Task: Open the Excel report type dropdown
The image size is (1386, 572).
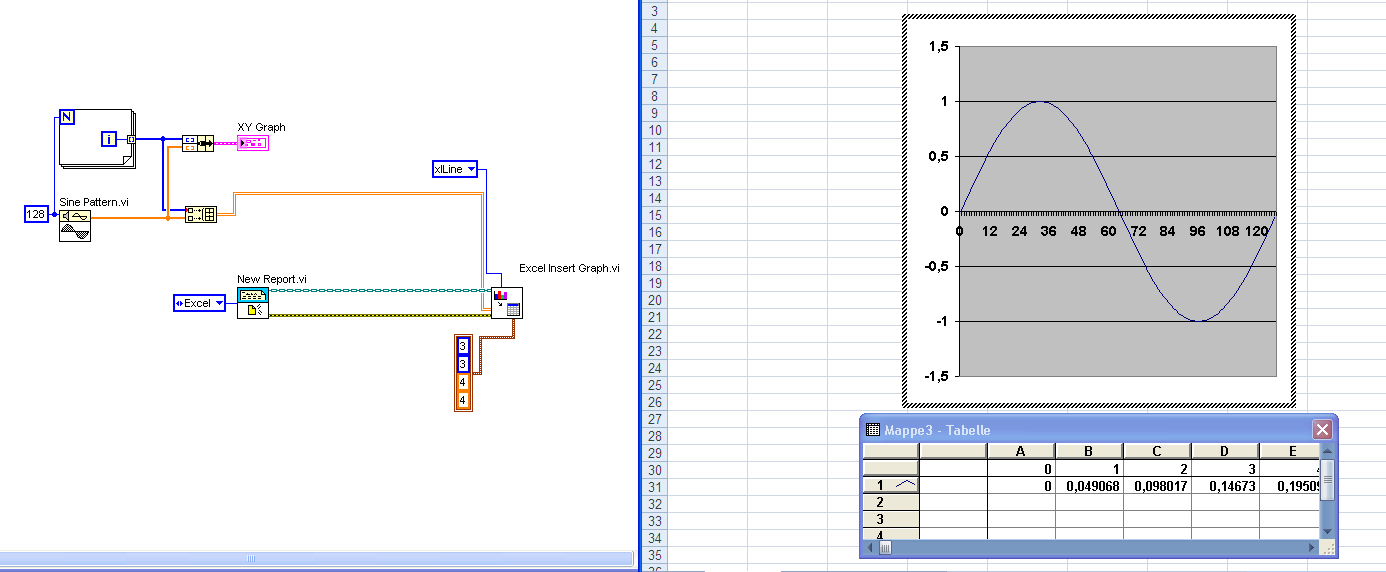Action: coord(199,302)
